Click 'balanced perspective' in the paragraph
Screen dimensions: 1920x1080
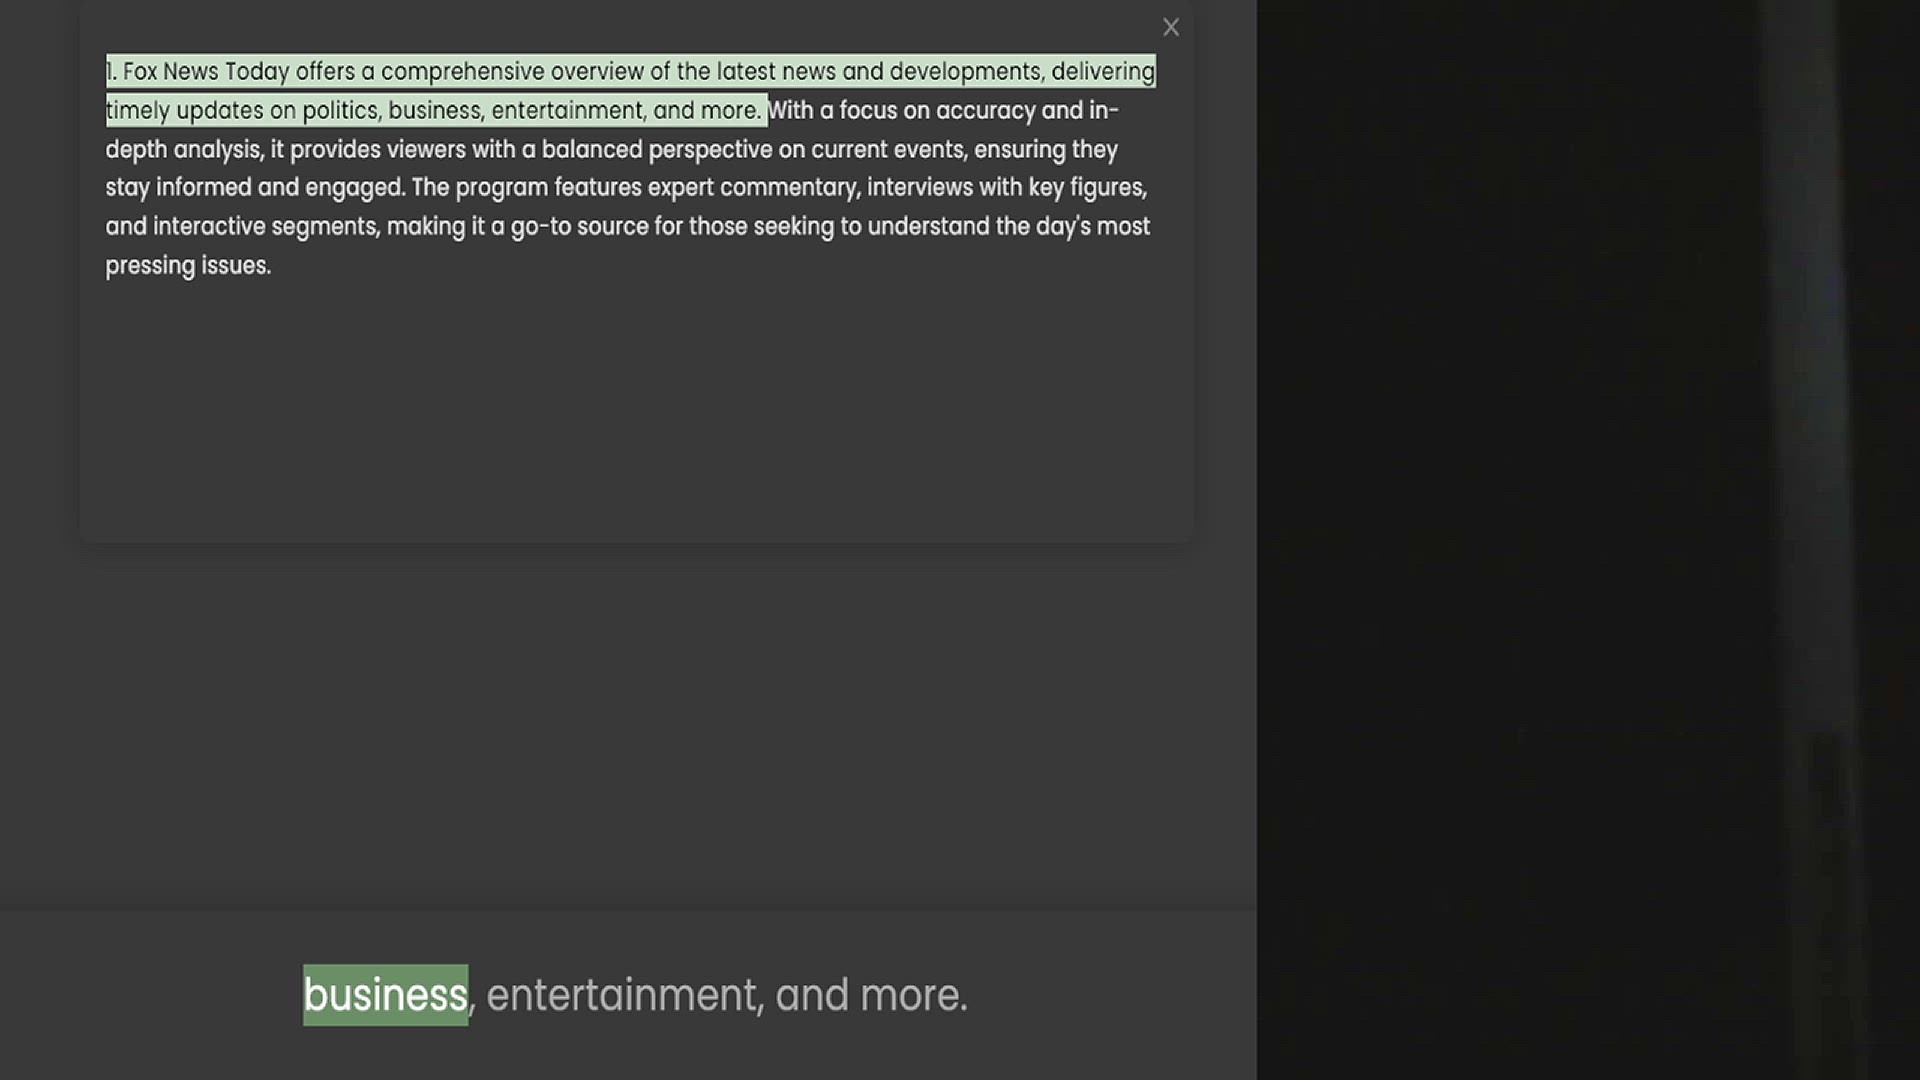tap(656, 150)
